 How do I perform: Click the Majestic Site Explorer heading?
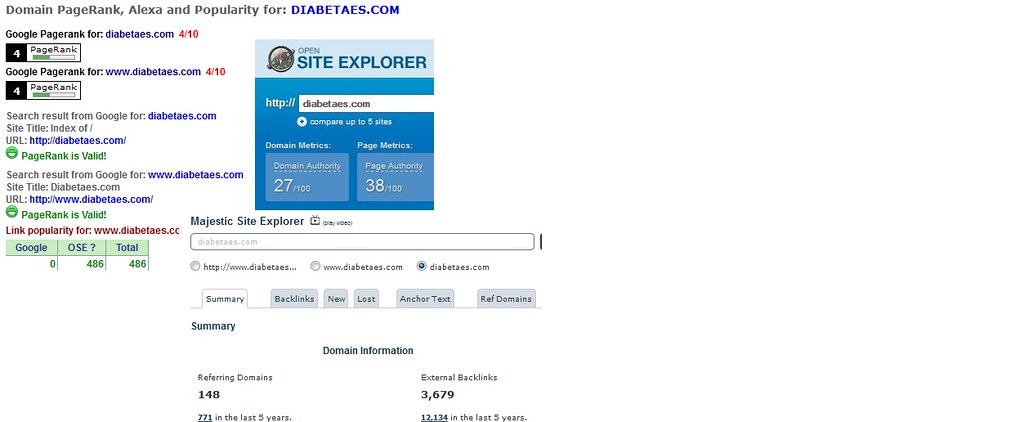coord(248,221)
